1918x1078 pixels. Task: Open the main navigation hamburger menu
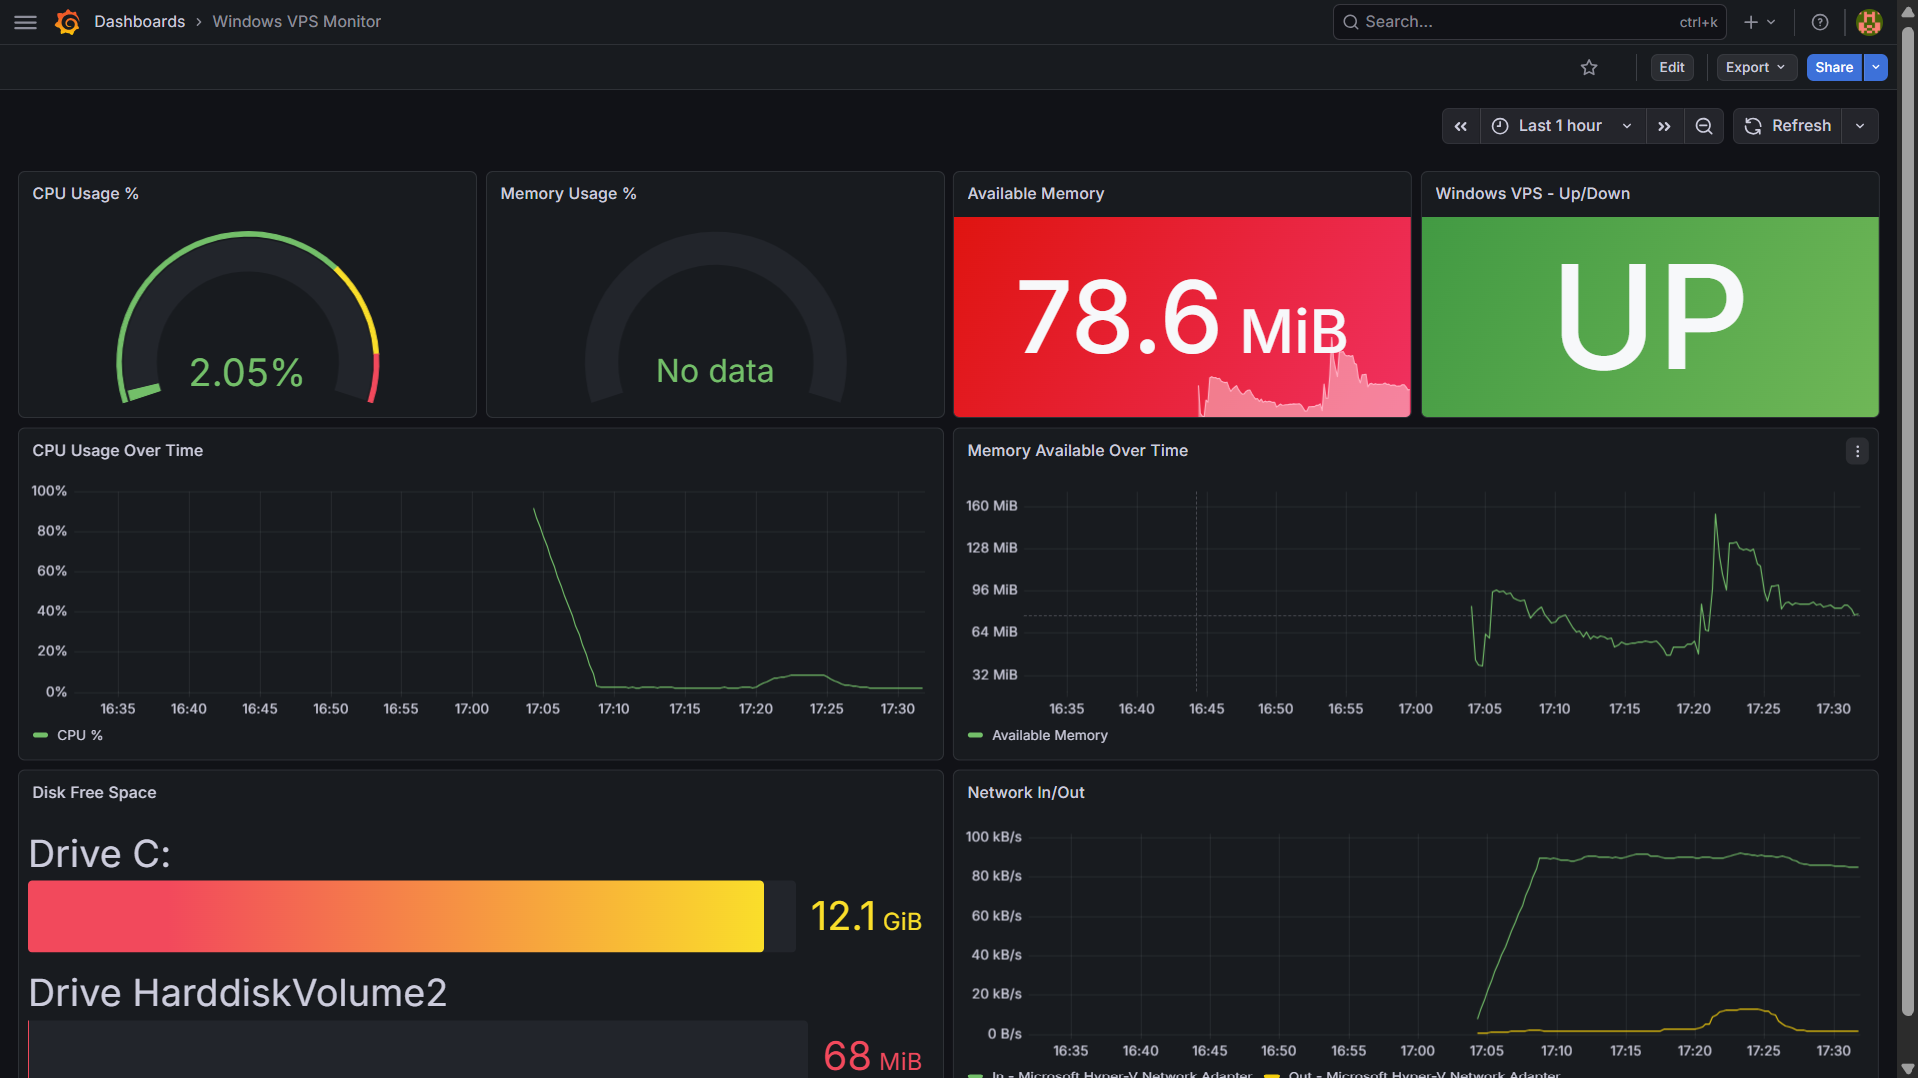point(25,21)
